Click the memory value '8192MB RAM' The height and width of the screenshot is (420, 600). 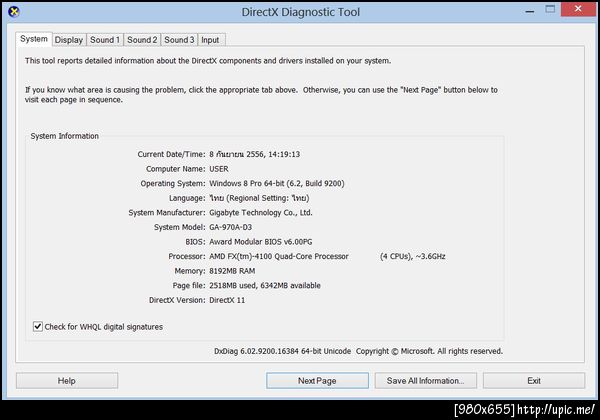click(x=232, y=271)
